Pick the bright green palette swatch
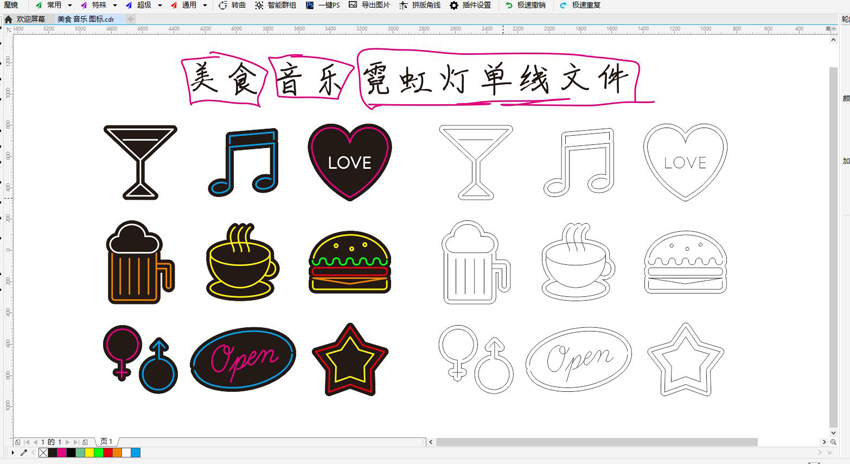The width and height of the screenshot is (850, 464). [x=99, y=453]
